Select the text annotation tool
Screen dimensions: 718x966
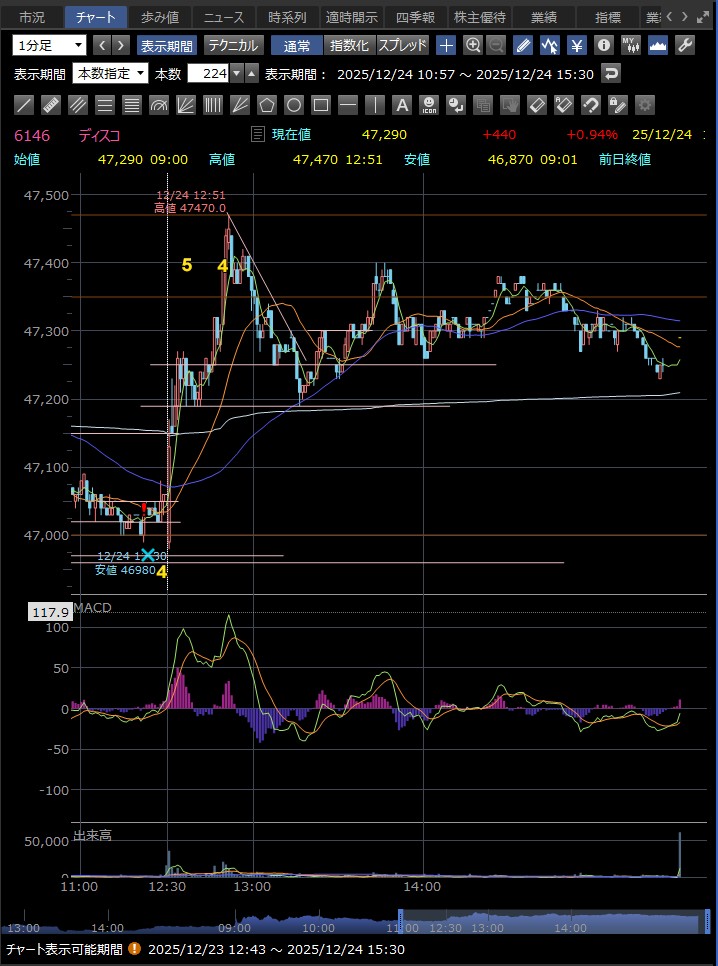coord(402,105)
